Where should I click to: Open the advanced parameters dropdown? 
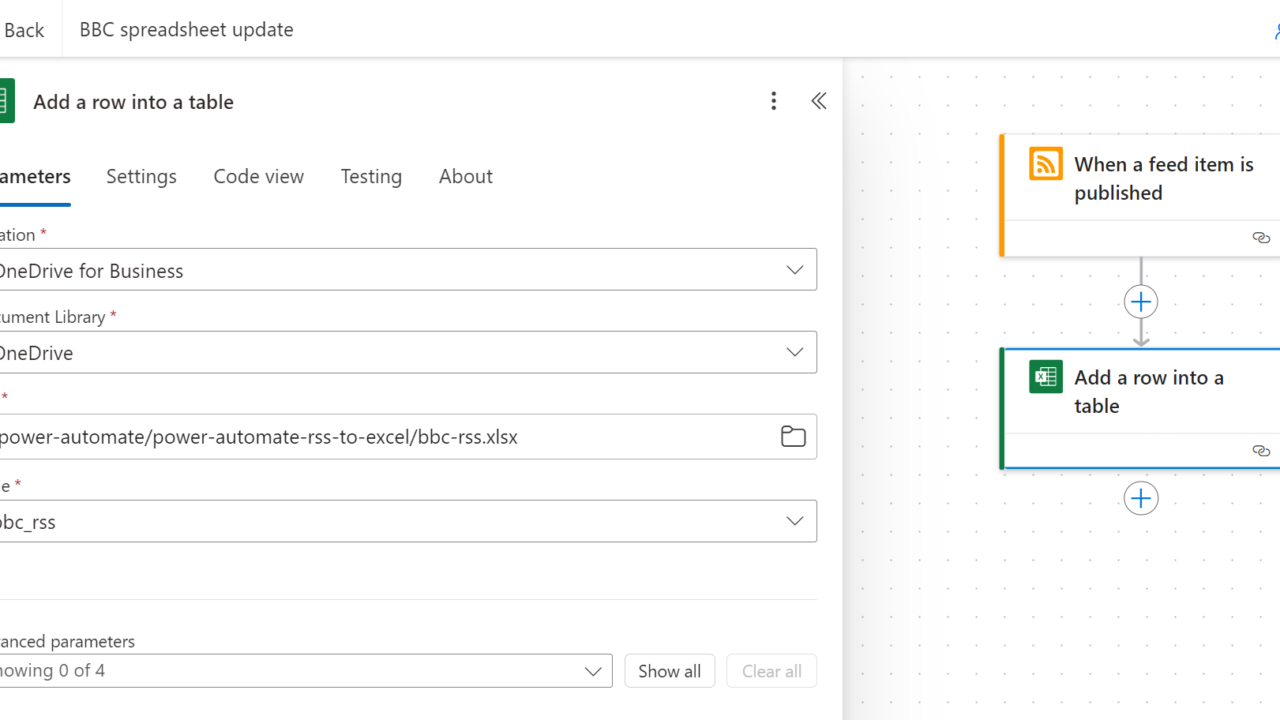pyautogui.click(x=593, y=671)
